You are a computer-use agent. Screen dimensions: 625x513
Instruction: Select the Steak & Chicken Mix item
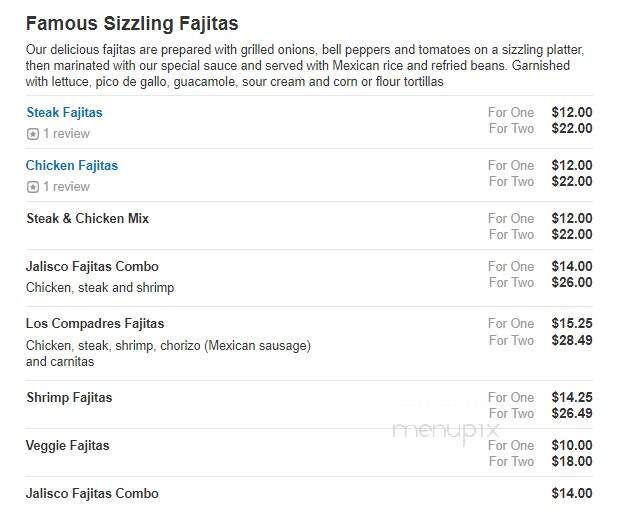point(88,218)
